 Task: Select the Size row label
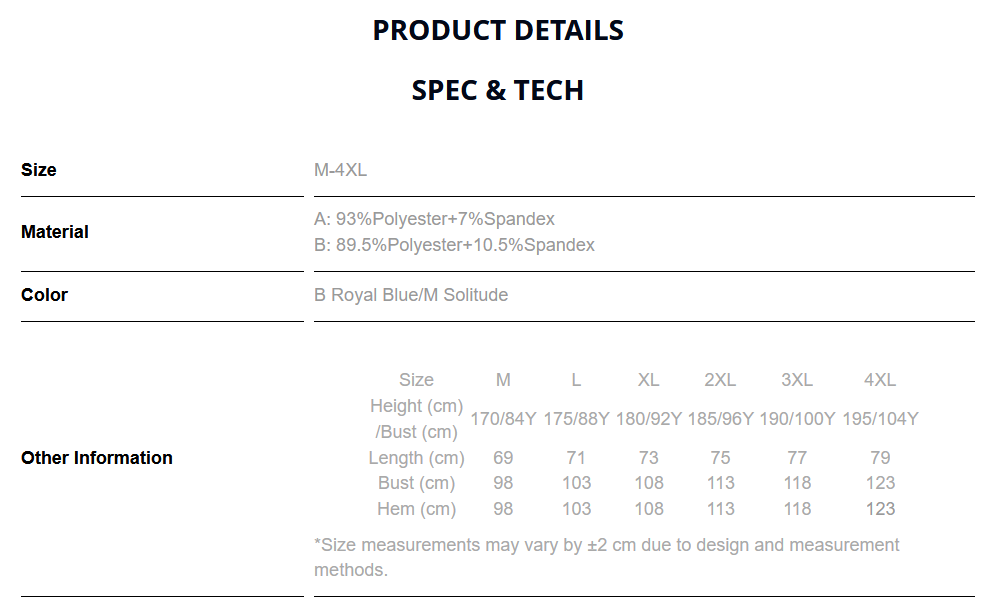39,170
